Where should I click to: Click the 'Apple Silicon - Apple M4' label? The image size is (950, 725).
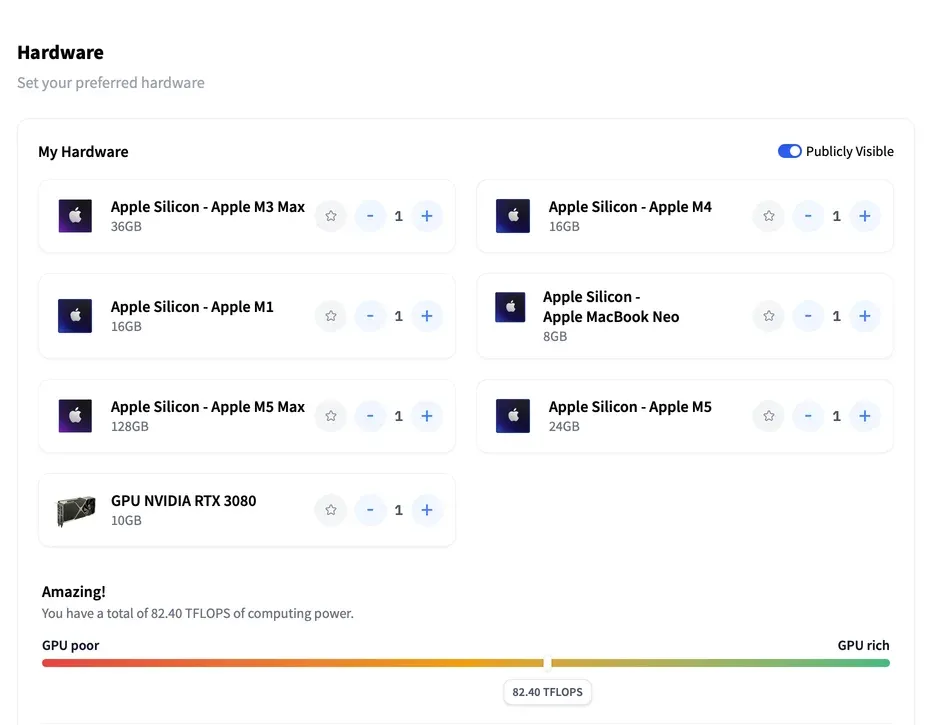point(630,207)
